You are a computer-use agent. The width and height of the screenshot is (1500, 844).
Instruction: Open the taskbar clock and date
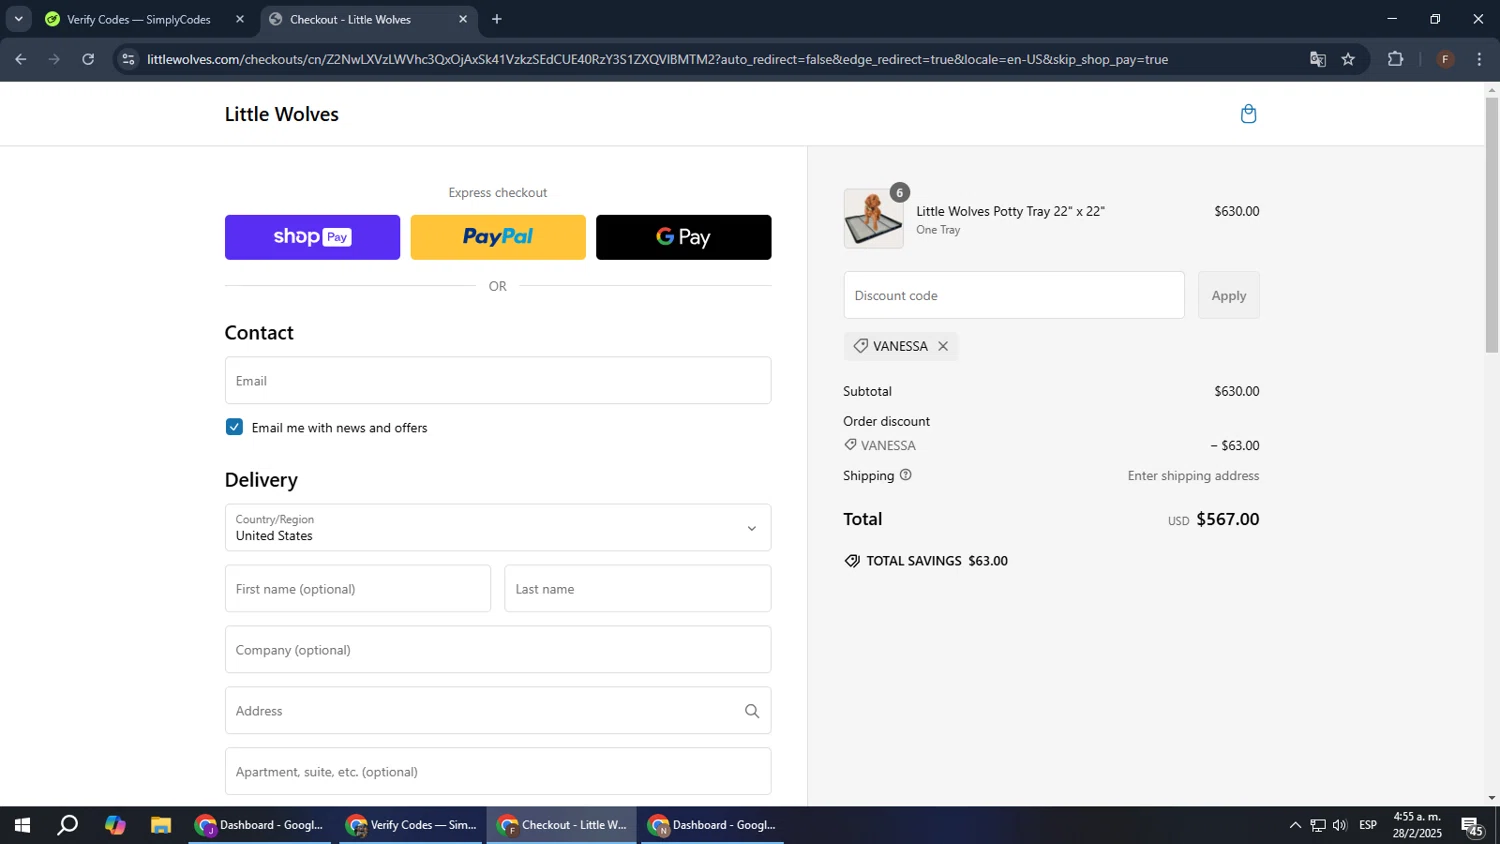(x=1417, y=825)
